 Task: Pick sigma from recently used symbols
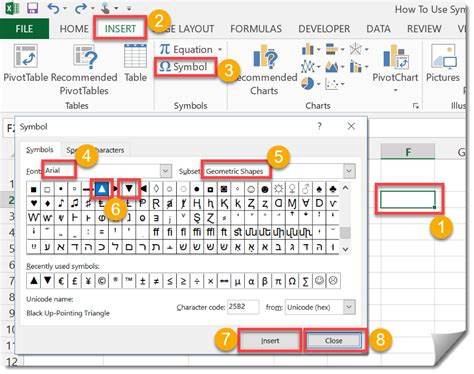(x=305, y=281)
